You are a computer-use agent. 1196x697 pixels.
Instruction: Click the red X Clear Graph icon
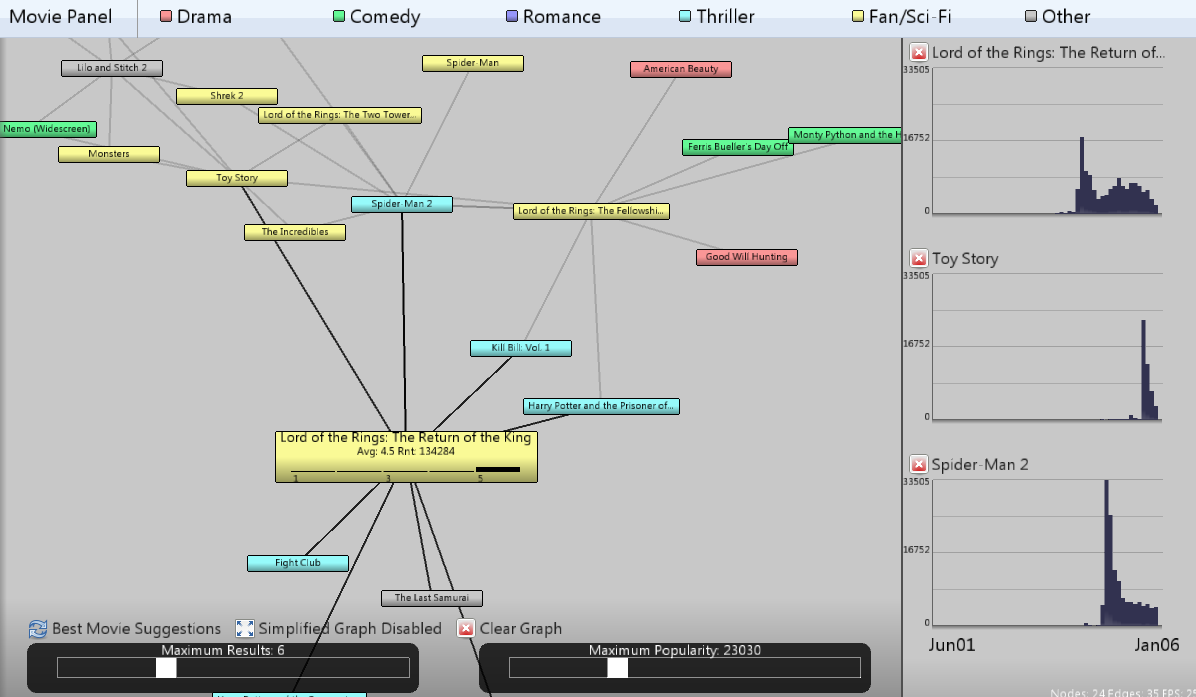(x=465, y=628)
